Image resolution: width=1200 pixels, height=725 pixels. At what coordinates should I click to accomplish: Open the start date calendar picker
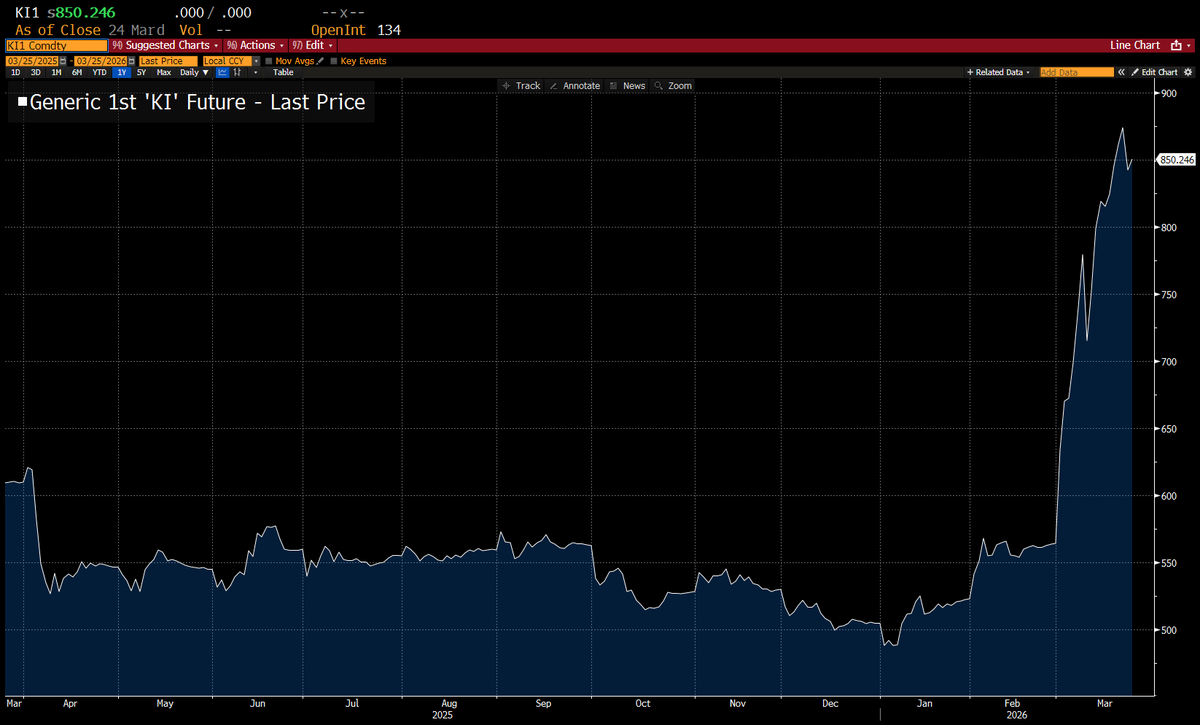(63, 61)
